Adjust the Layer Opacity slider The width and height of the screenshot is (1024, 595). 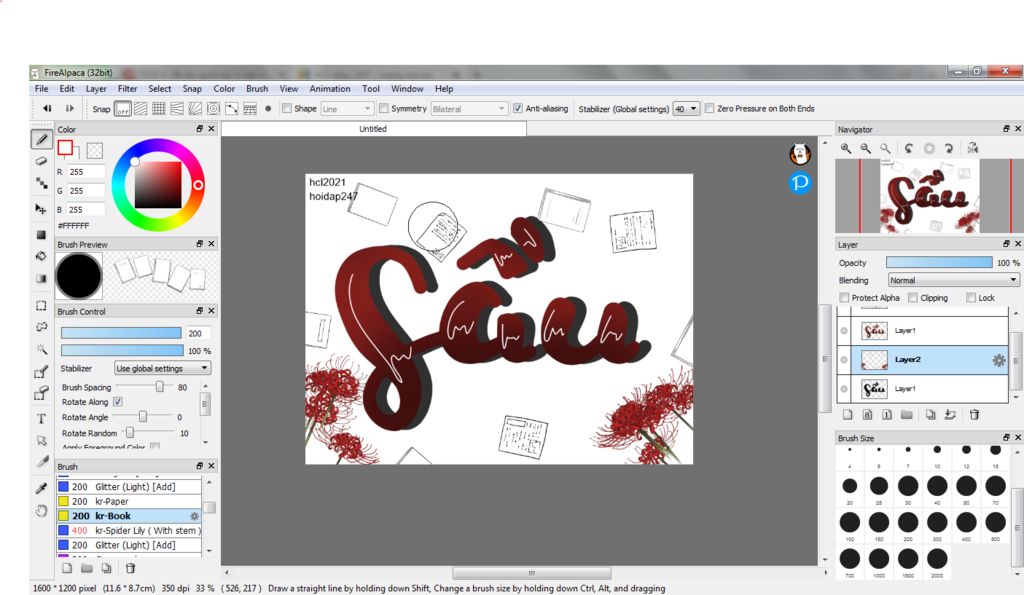(x=939, y=263)
